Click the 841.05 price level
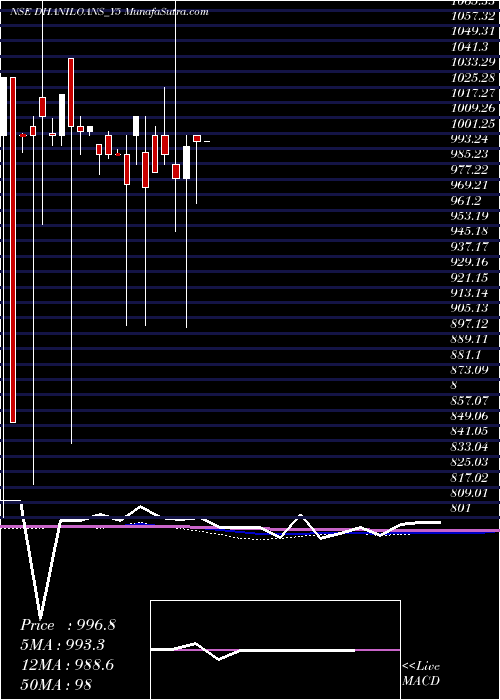This screenshot has height=700, width=500. tap(470, 431)
